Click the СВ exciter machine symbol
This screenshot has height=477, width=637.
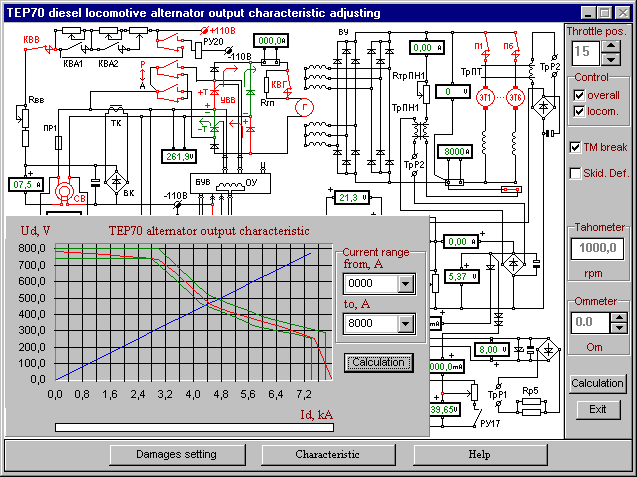tap(68, 190)
